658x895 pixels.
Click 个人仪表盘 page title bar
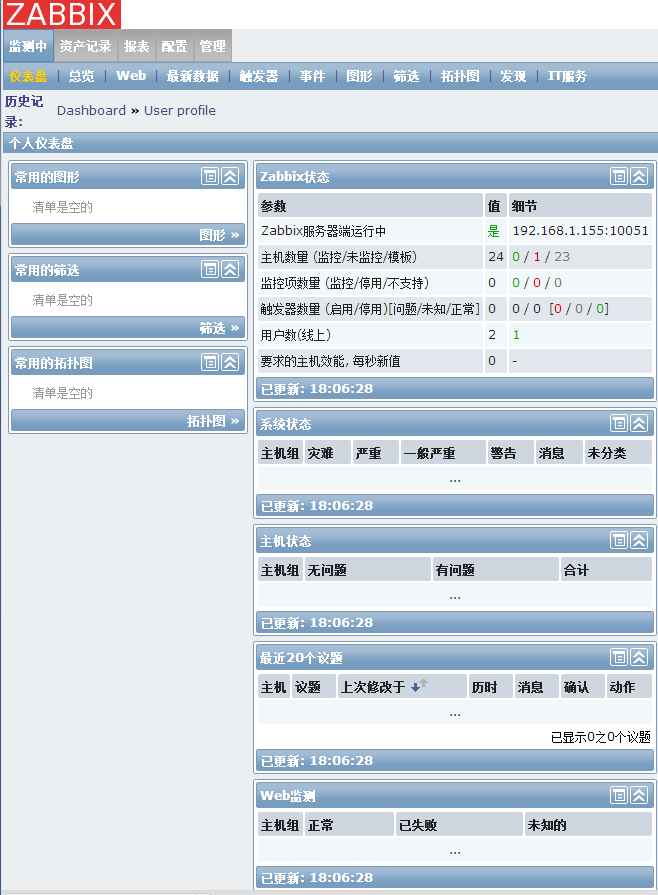point(330,143)
